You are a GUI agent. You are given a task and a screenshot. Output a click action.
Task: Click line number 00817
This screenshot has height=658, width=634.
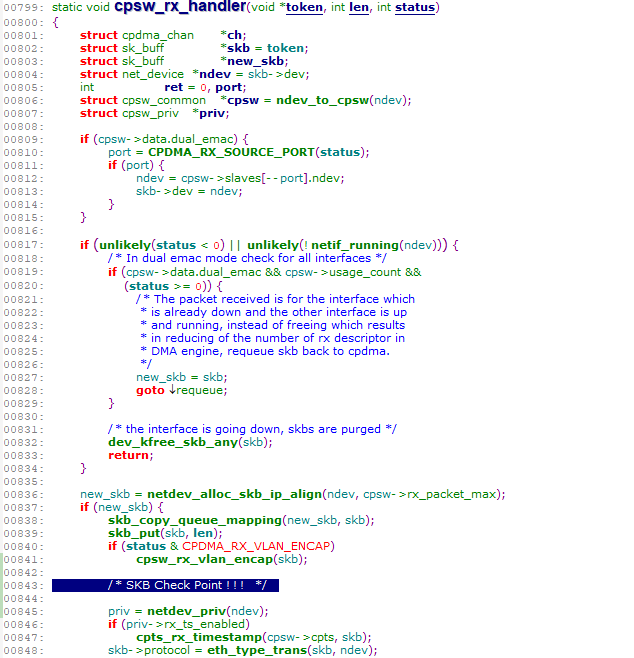coord(23,245)
